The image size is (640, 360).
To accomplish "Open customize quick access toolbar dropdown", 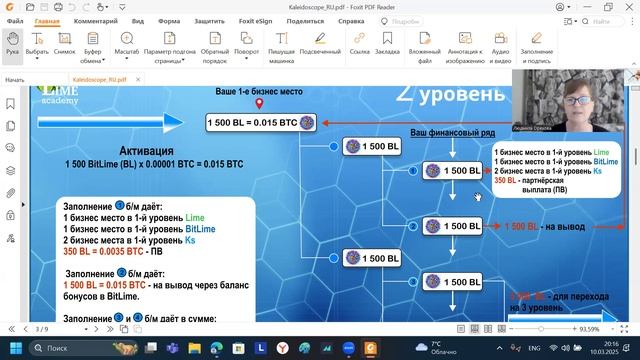I will pos(122,7).
